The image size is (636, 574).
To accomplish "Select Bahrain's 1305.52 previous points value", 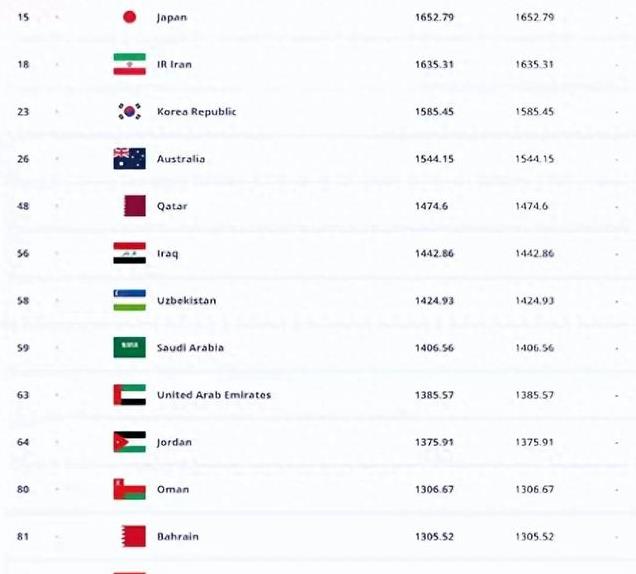I will coord(534,537).
